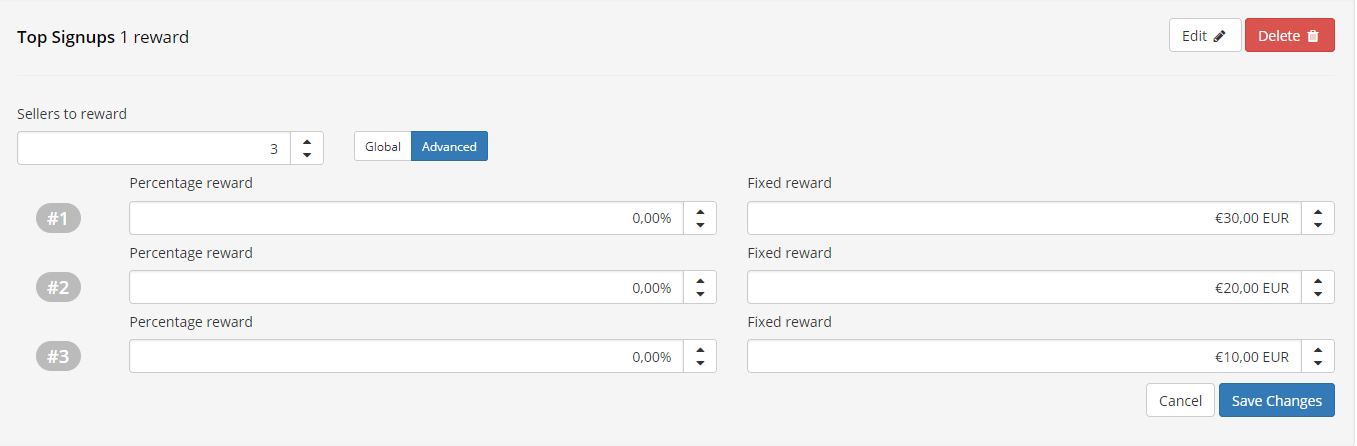Click the #1 rank badge
Screen dimensions: 1357x446
(58, 218)
